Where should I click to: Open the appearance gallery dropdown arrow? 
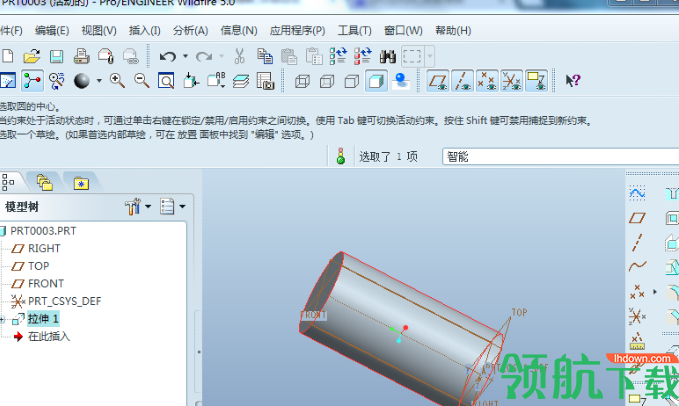pyautogui.click(x=99, y=81)
